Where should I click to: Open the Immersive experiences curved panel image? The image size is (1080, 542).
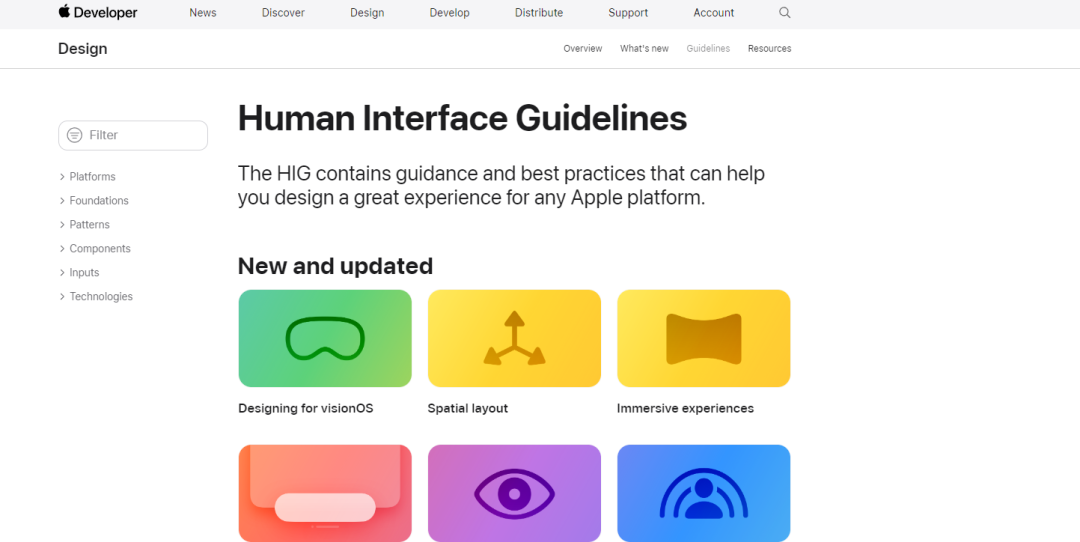pyautogui.click(x=704, y=338)
